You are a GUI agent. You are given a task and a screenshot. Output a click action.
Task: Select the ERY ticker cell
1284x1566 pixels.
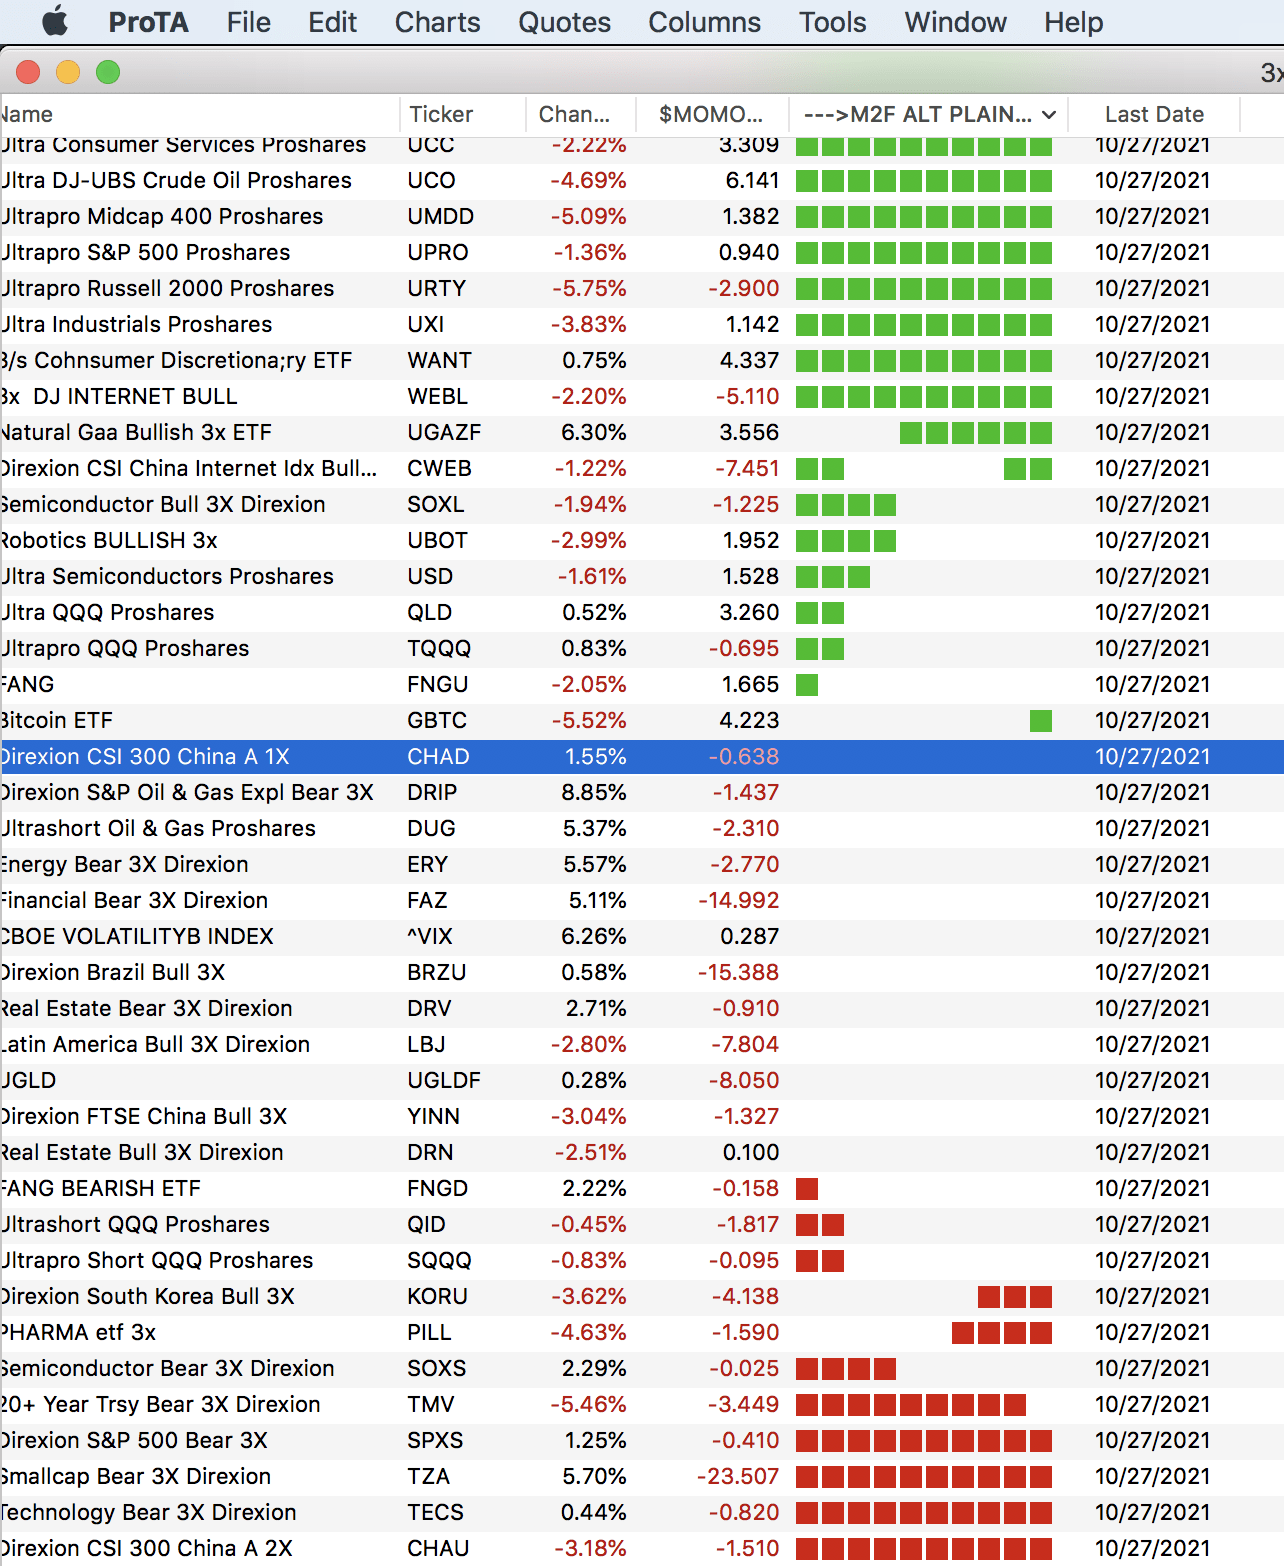tap(427, 864)
